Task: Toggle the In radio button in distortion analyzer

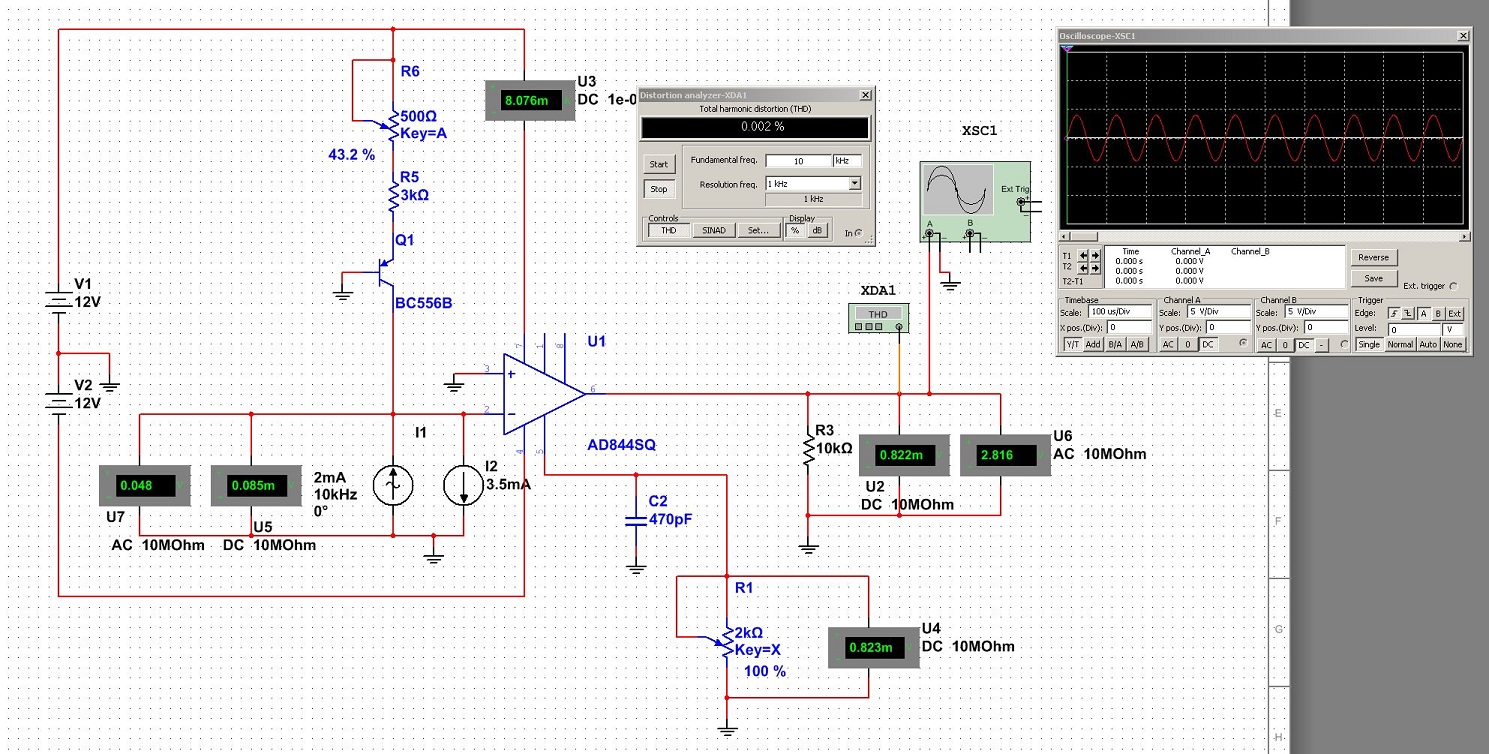Action: tap(859, 233)
